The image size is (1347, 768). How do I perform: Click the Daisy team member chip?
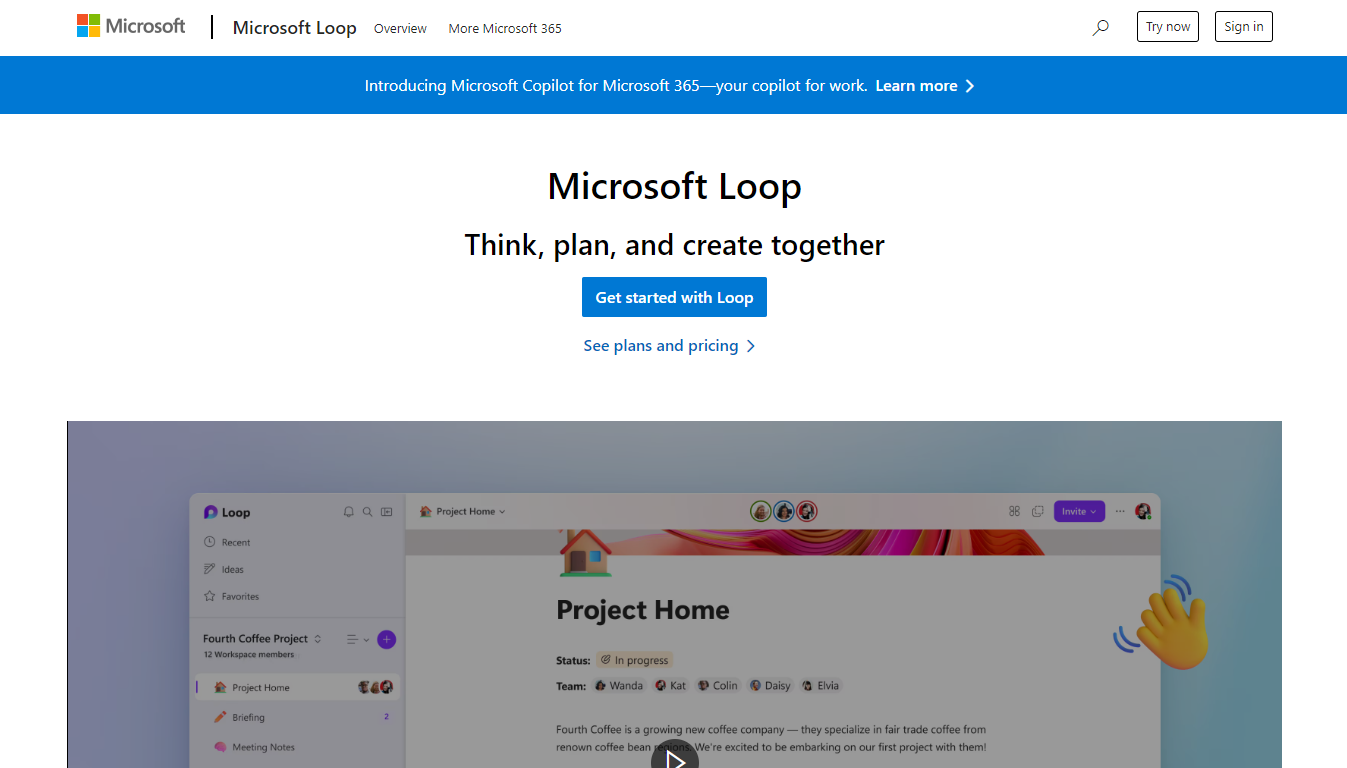coord(771,686)
